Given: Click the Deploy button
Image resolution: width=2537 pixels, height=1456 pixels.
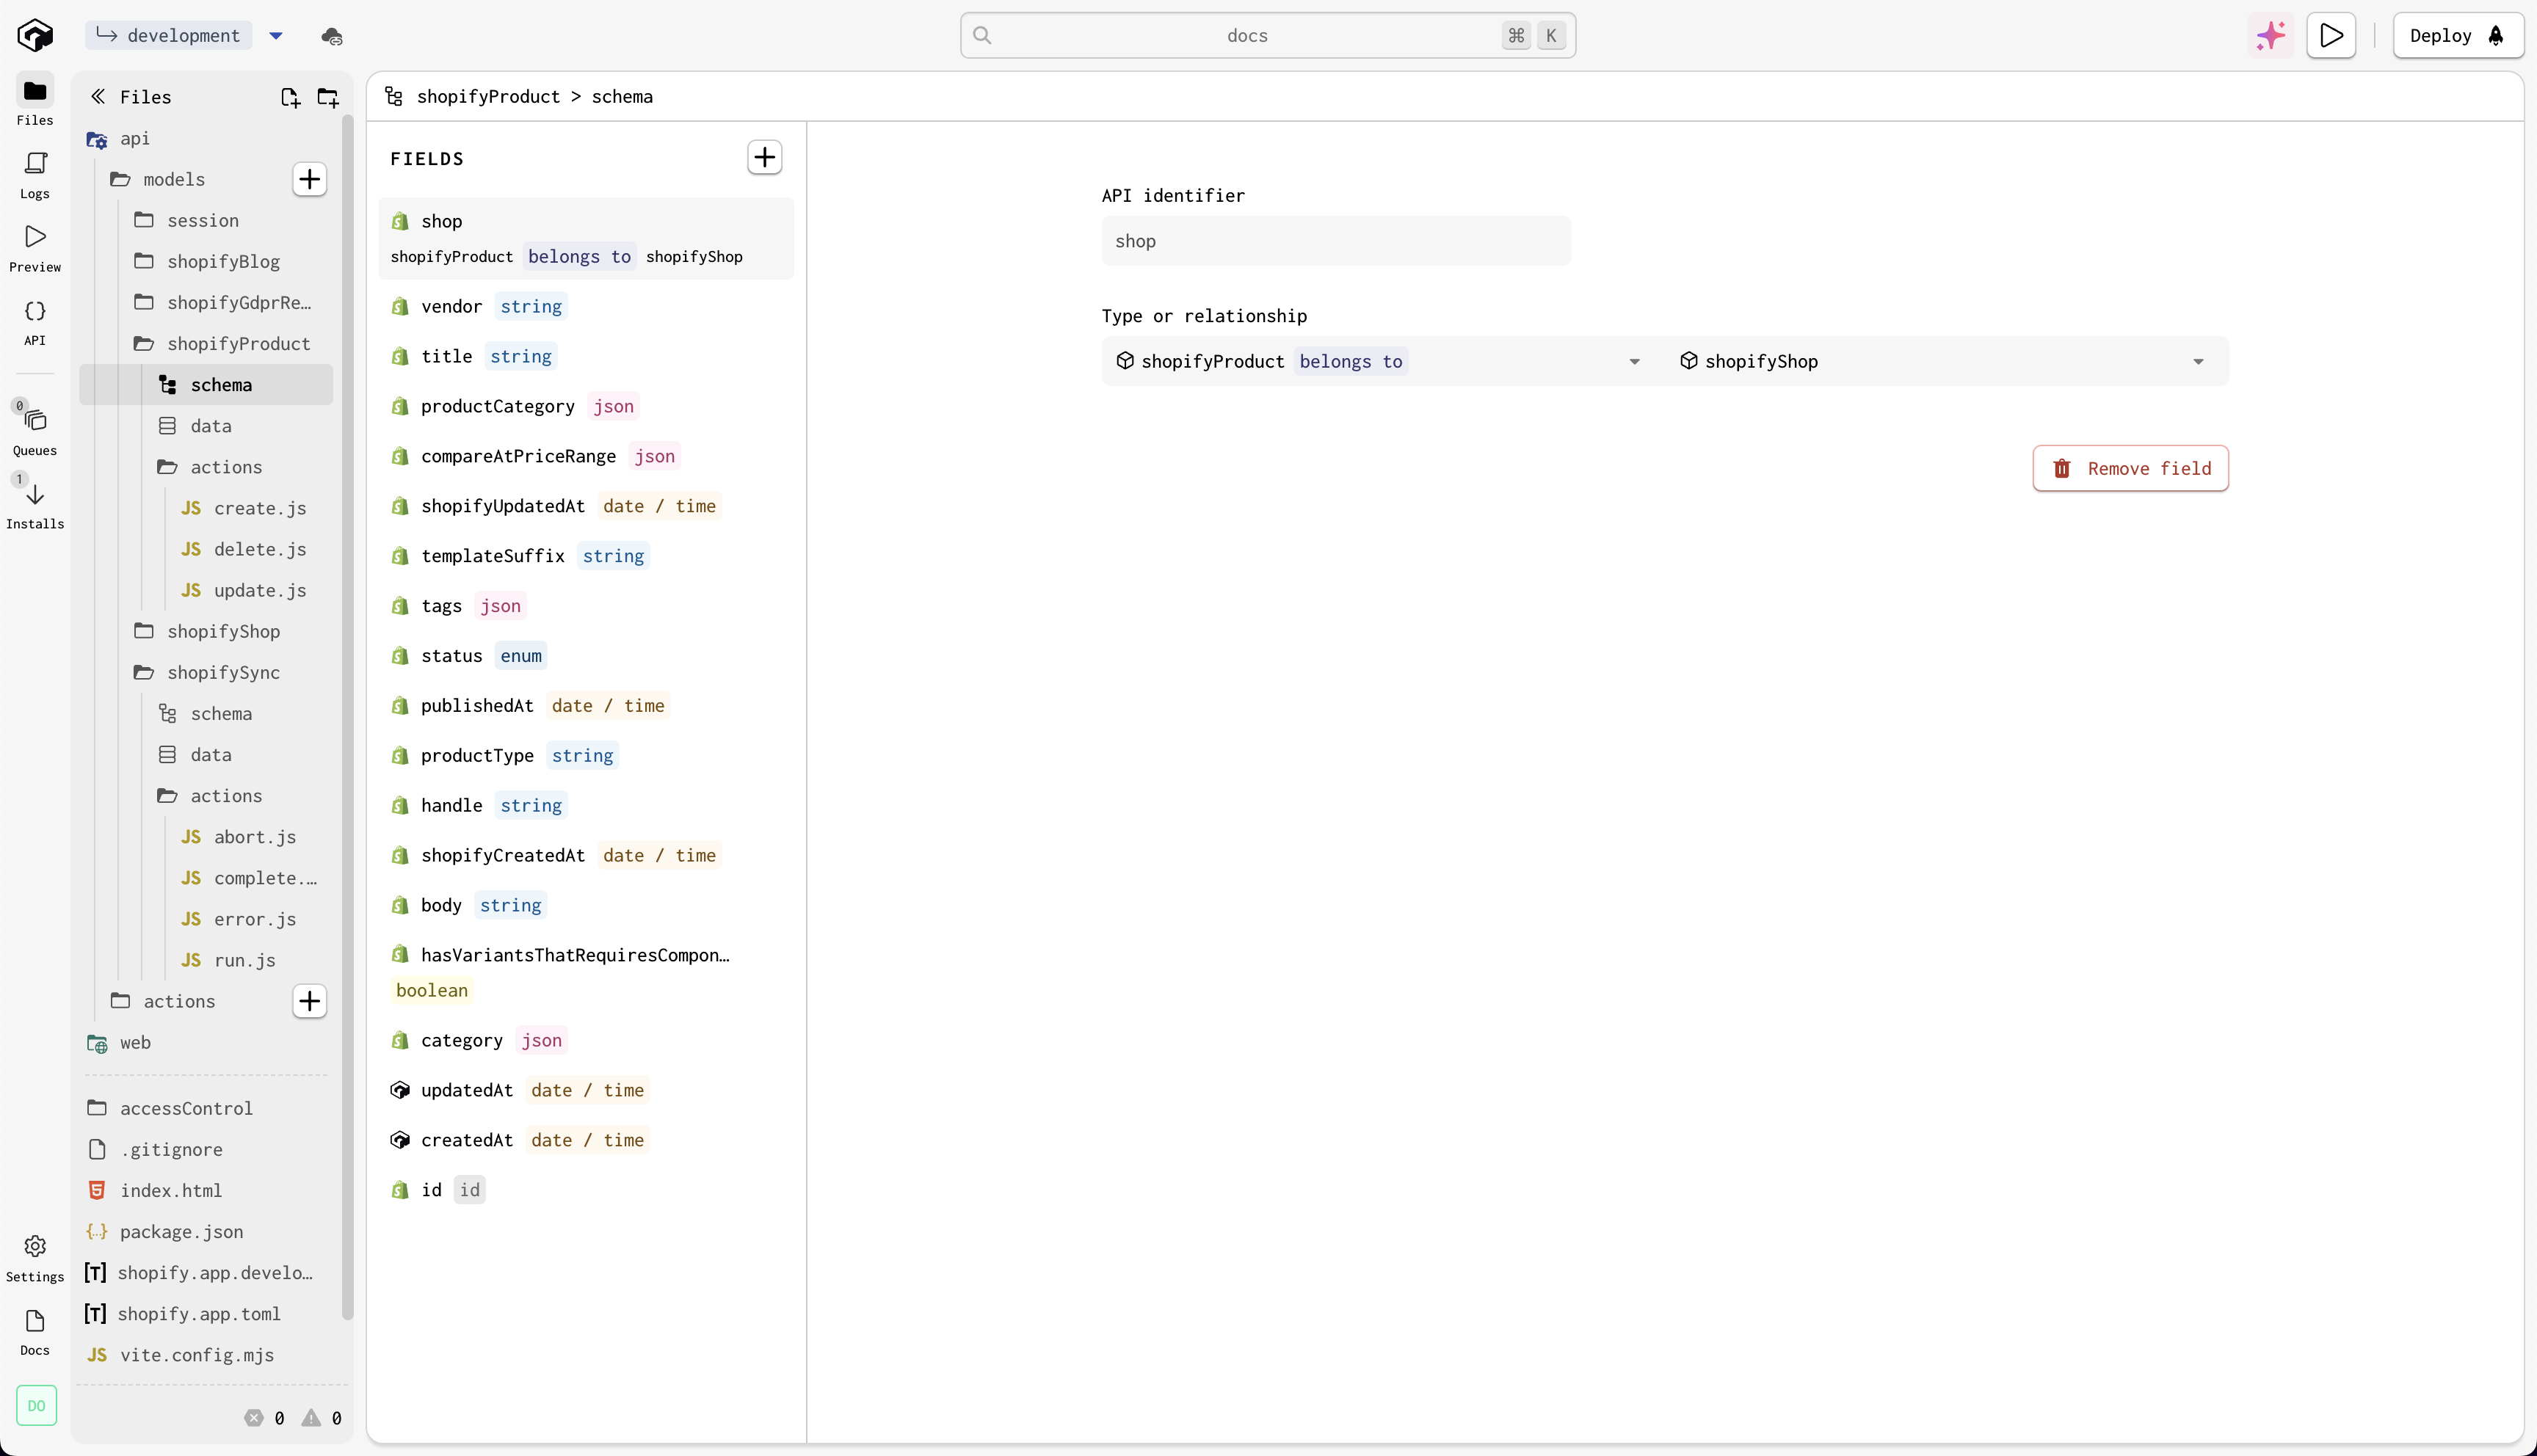Looking at the screenshot, I should tap(2458, 36).
